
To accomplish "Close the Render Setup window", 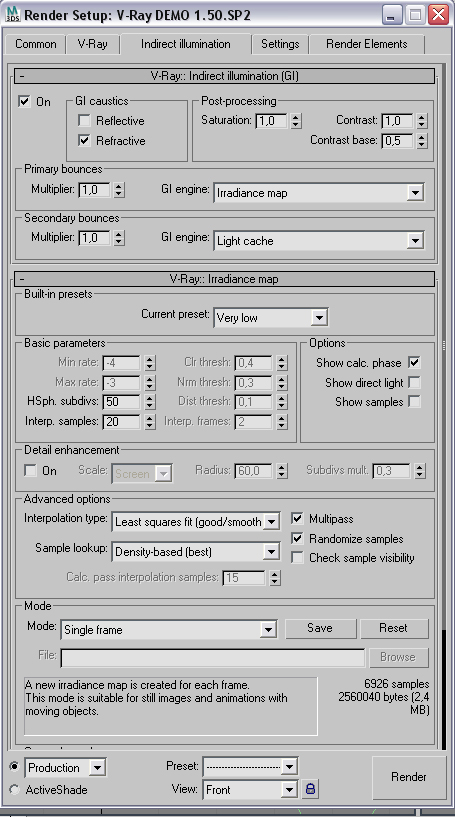I will [439, 15].
